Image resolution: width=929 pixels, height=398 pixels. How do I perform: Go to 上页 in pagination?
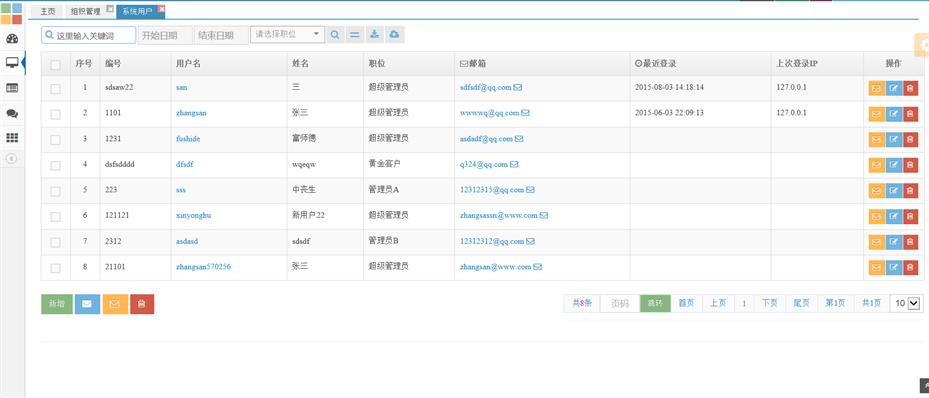[x=718, y=303]
